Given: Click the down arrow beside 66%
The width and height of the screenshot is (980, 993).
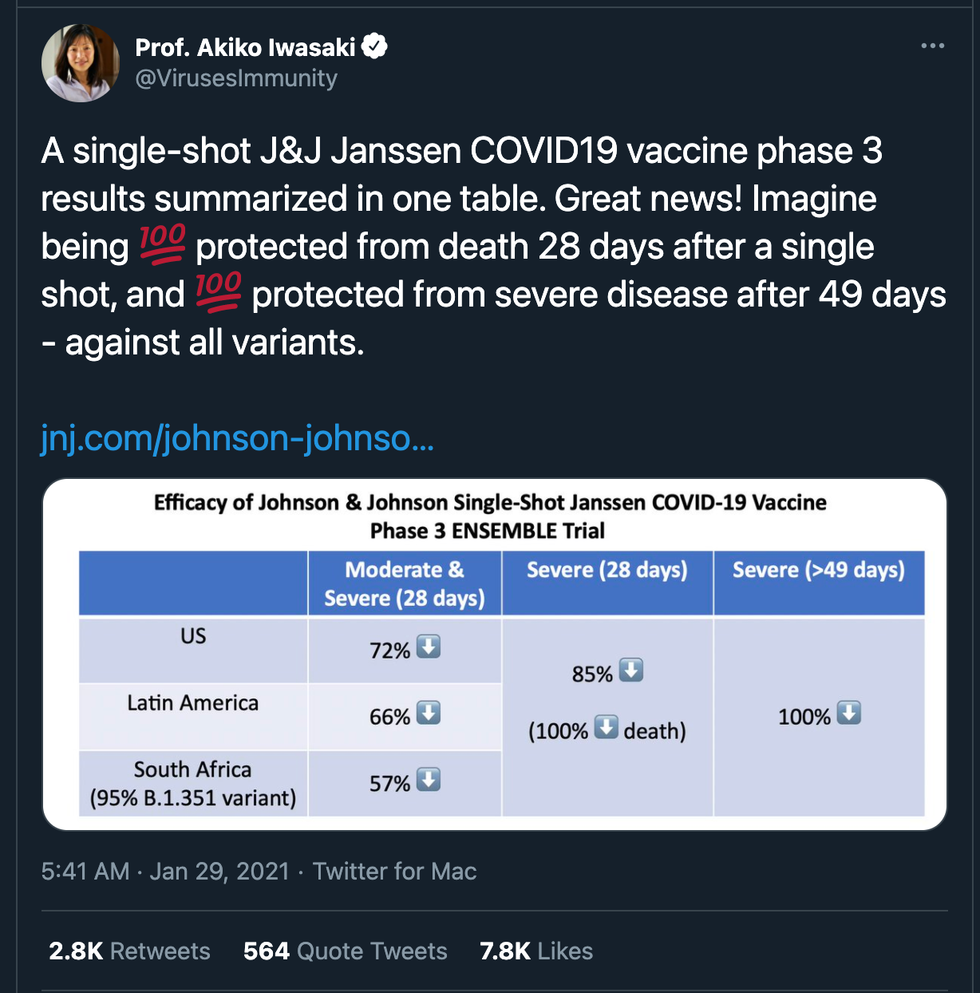Looking at the screenshot, I should click(429, 714).
